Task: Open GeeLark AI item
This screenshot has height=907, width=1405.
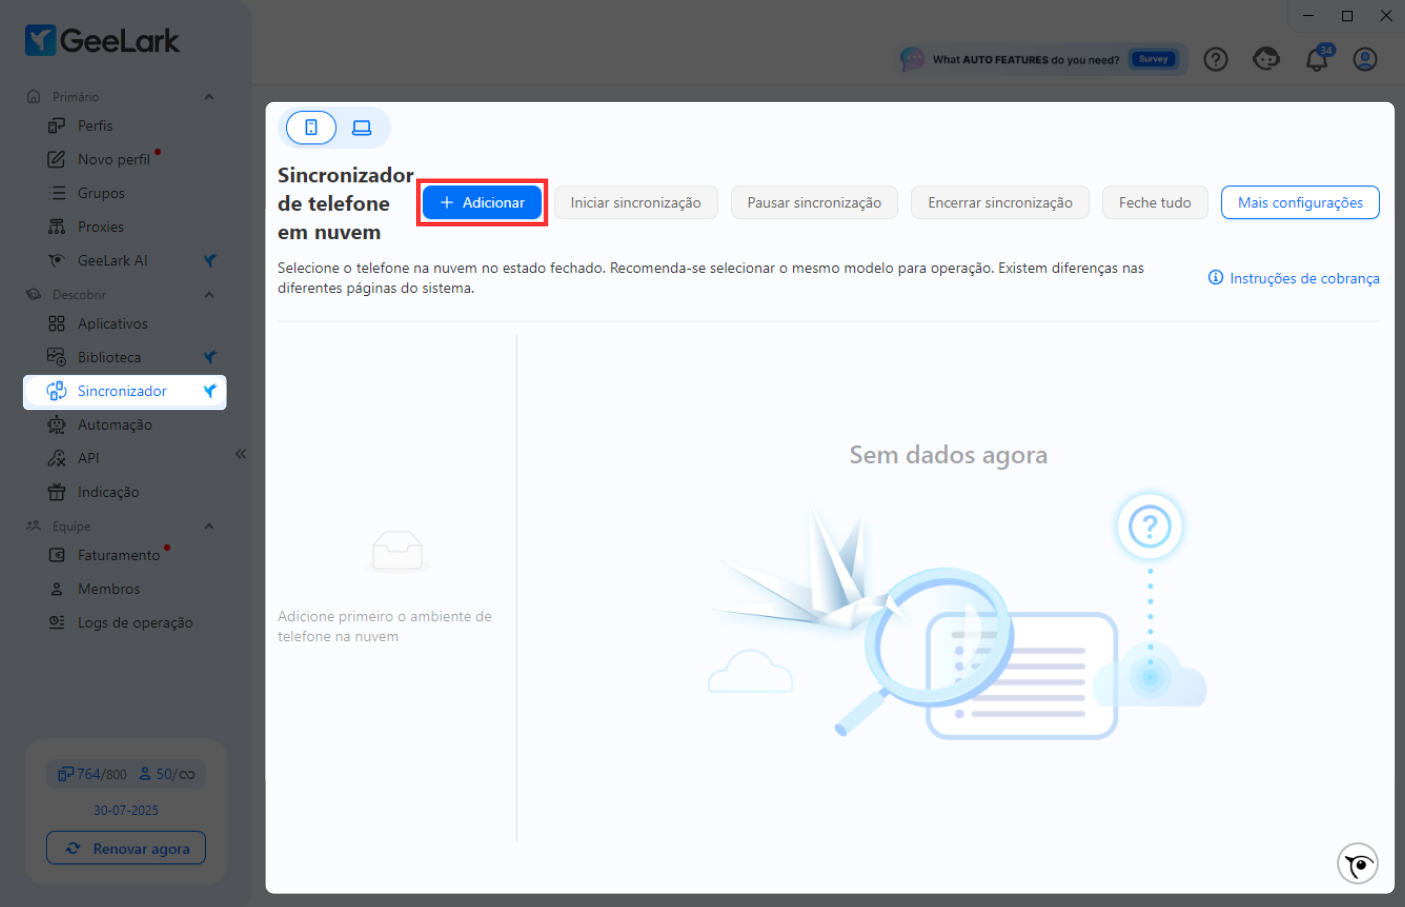Action: click(x=112, y=260)
